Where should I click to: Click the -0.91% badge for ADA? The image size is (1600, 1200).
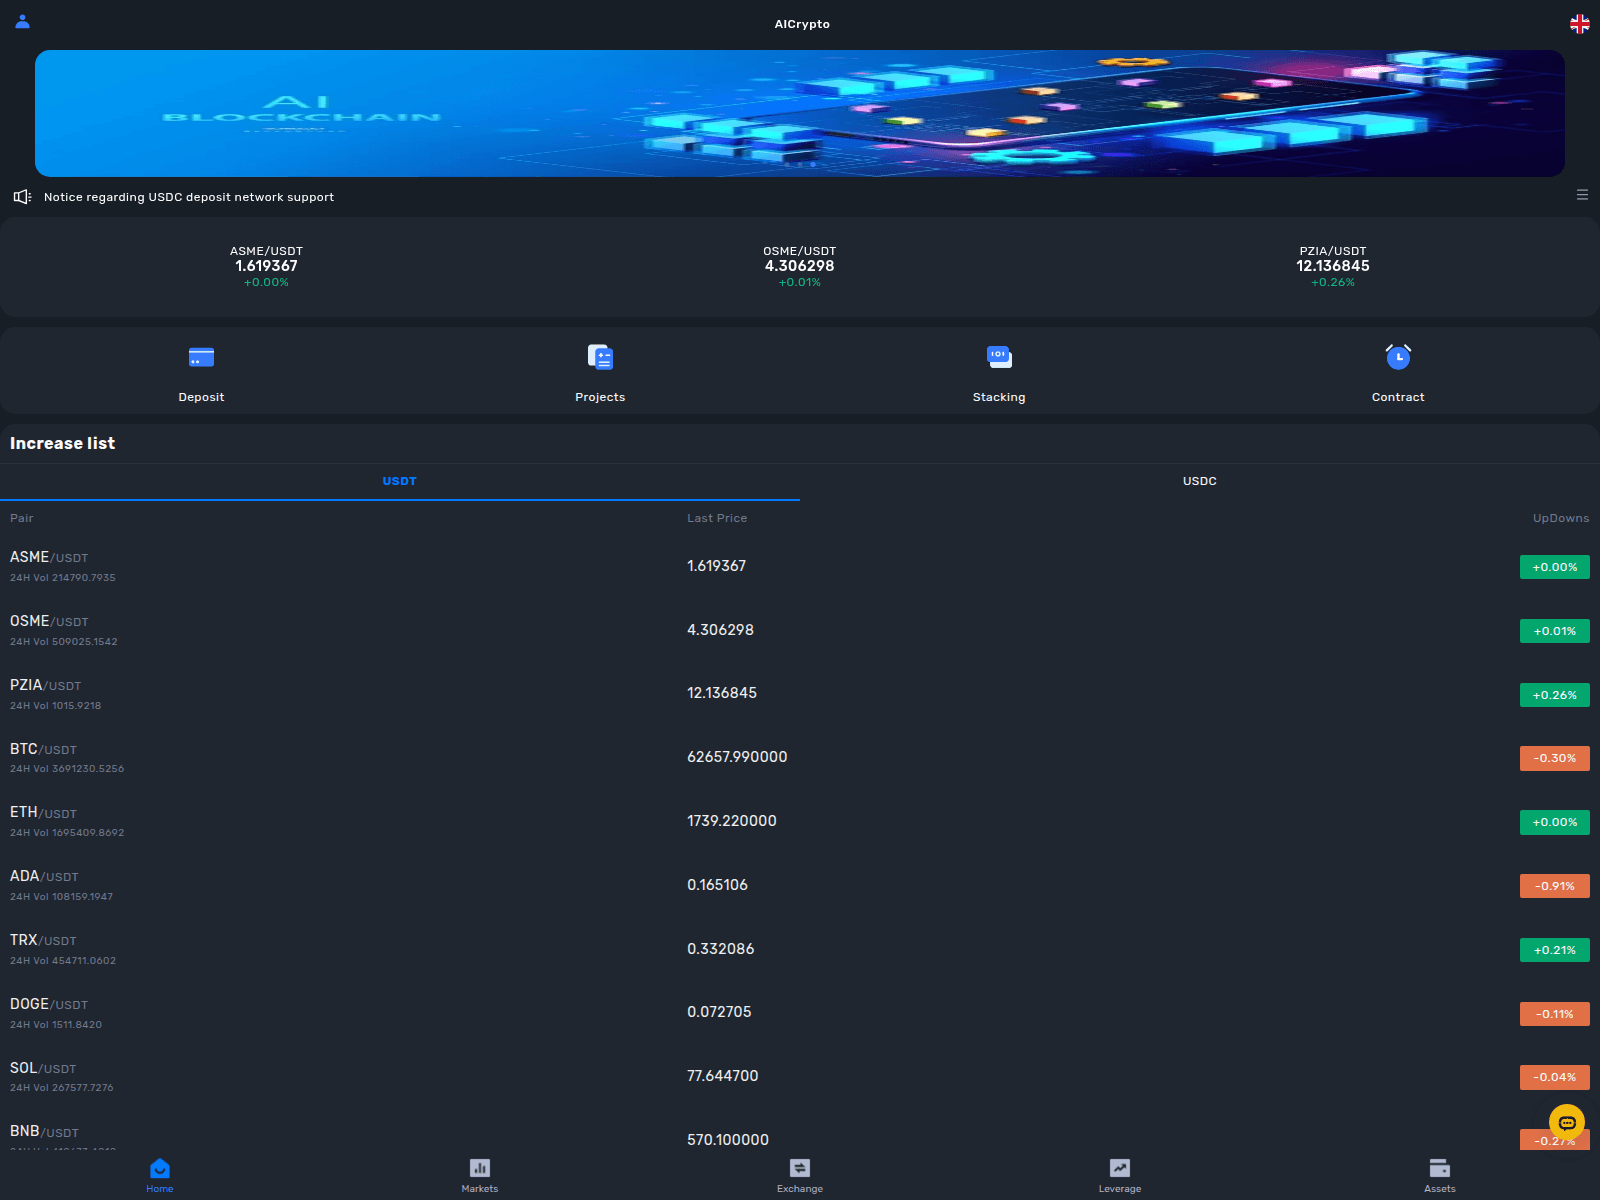coord(1555,886)
